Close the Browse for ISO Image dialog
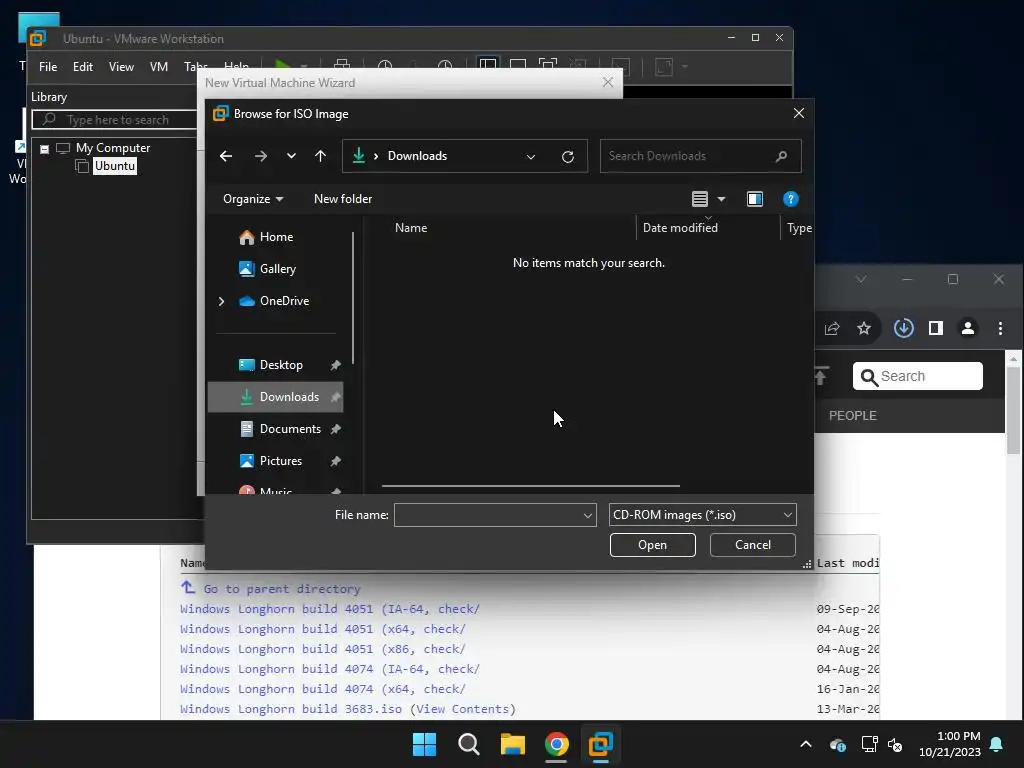Screen dimensions: 1024x768 click(798, 114)
